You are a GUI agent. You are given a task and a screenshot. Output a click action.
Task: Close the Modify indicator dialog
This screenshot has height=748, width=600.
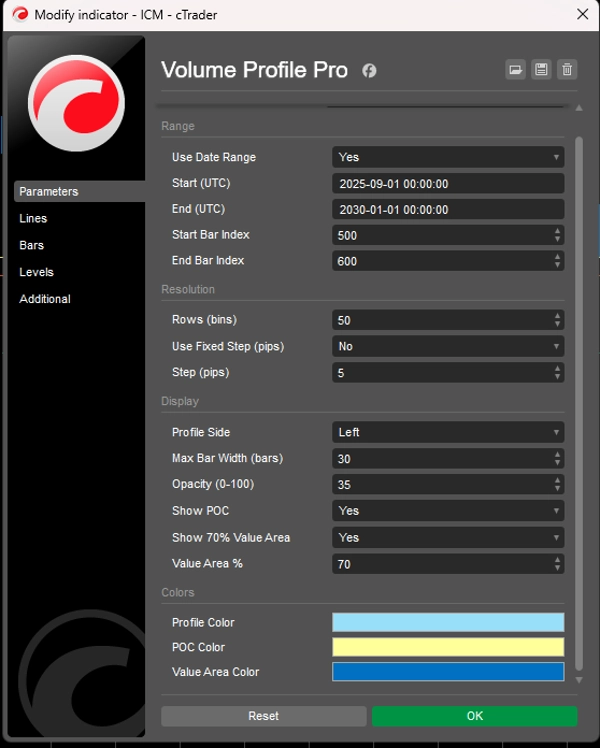point(582,14)
